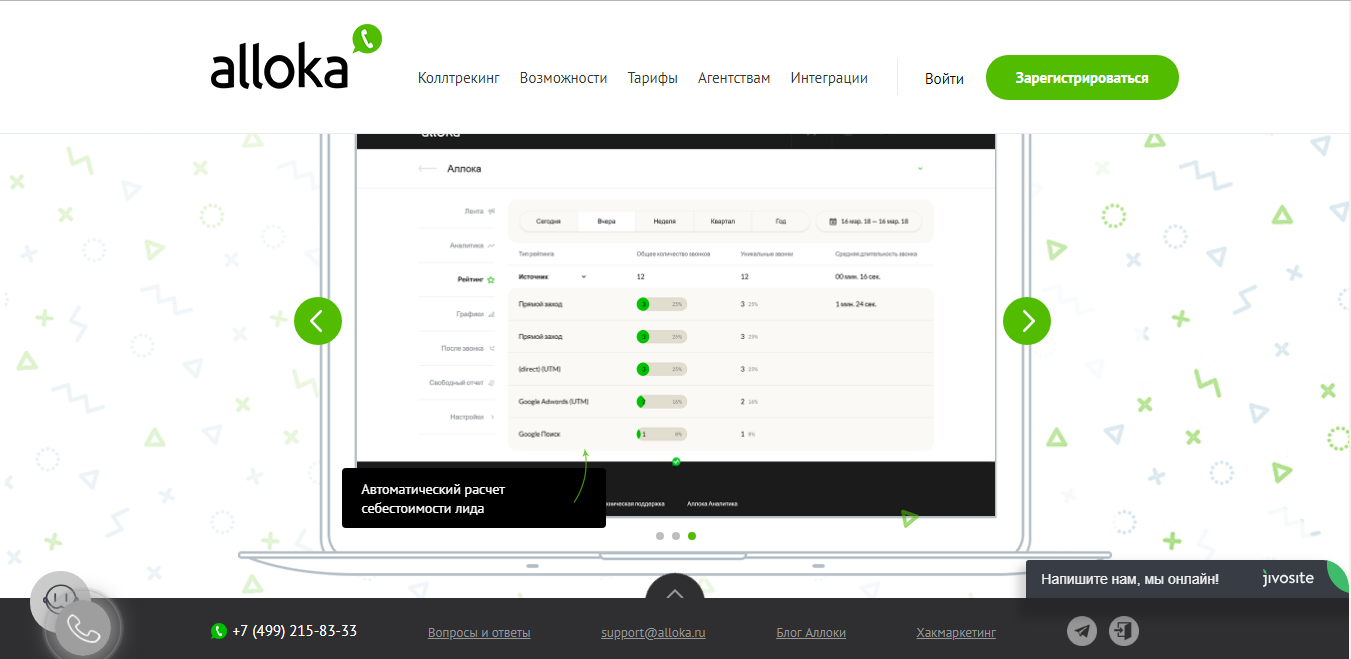Click the callback phone handset widget
Viewport: 1351px width, 659px height.
pos(84,628)
